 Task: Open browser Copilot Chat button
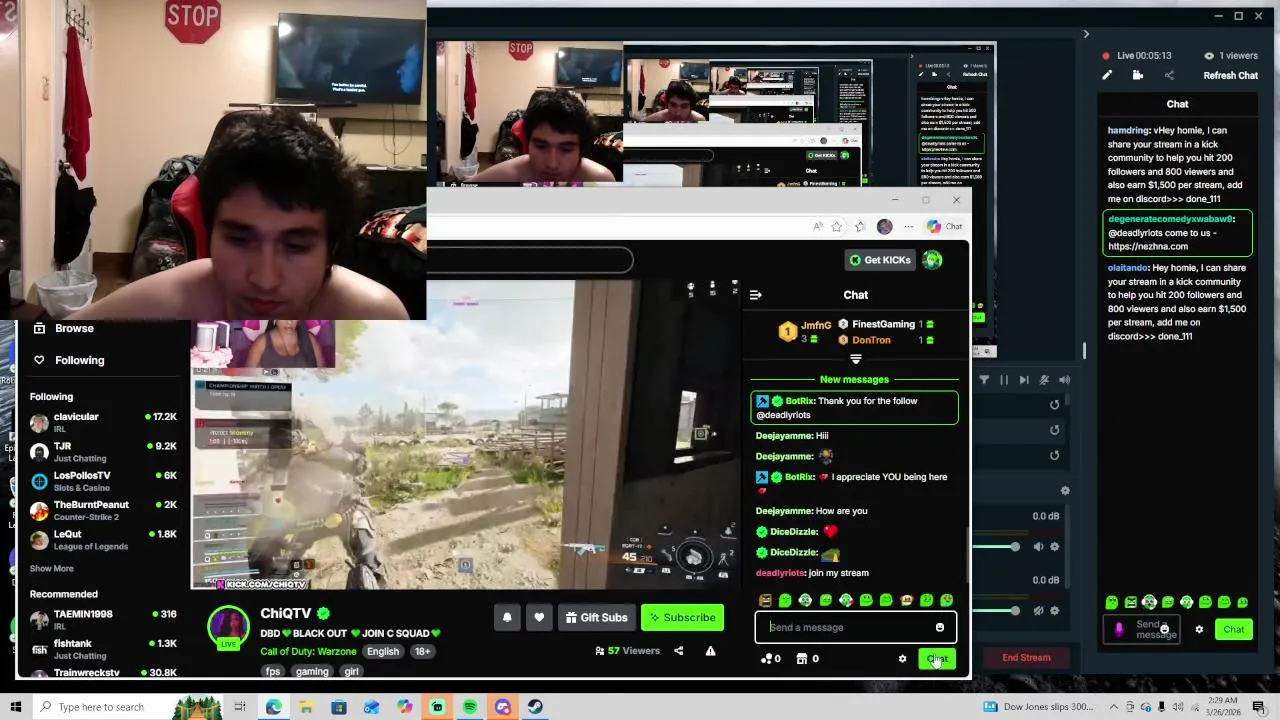click(943, 227)
